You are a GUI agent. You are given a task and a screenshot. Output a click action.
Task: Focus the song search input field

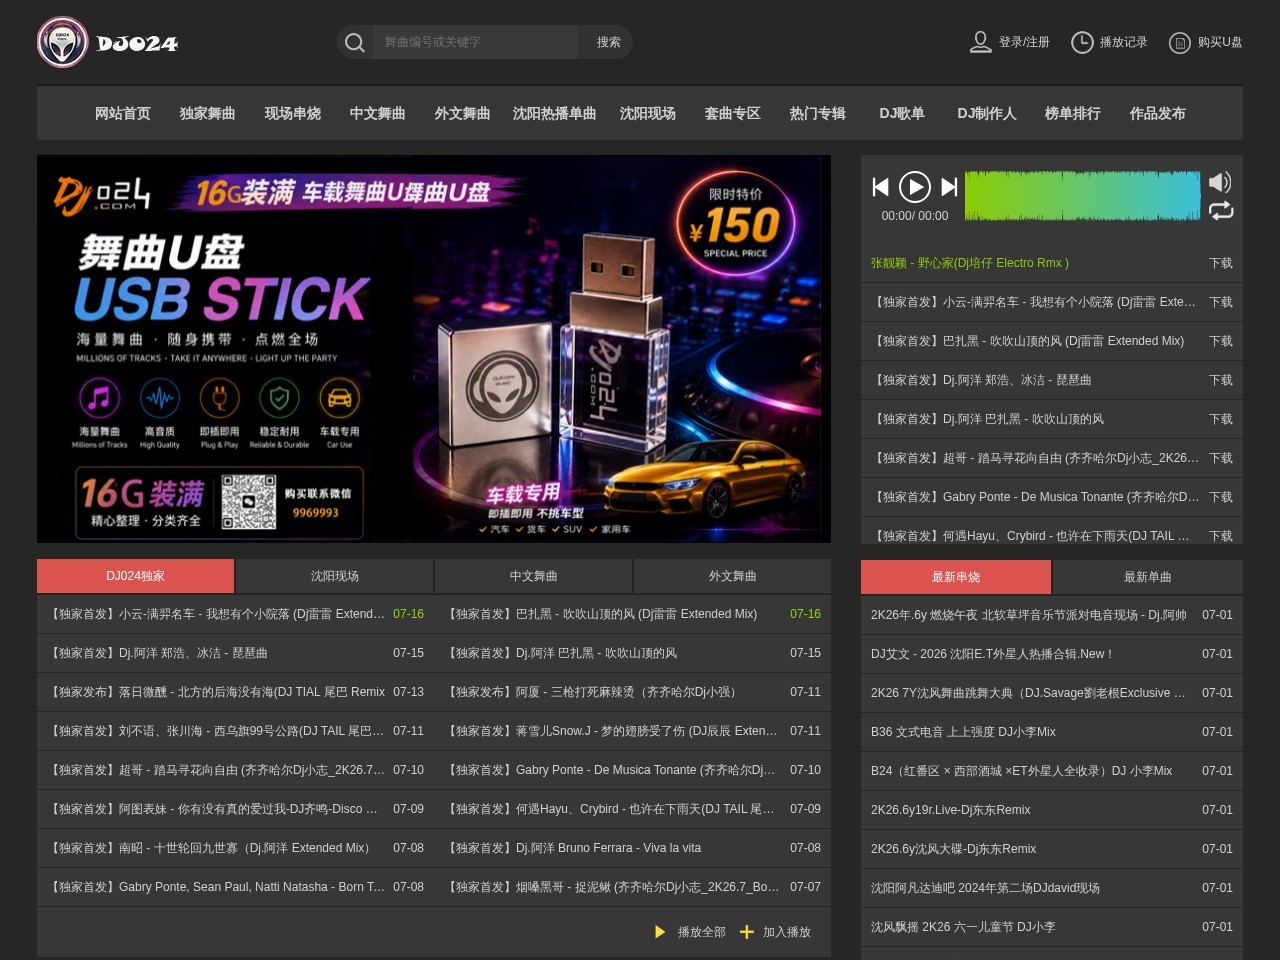(x=475, y=42)
